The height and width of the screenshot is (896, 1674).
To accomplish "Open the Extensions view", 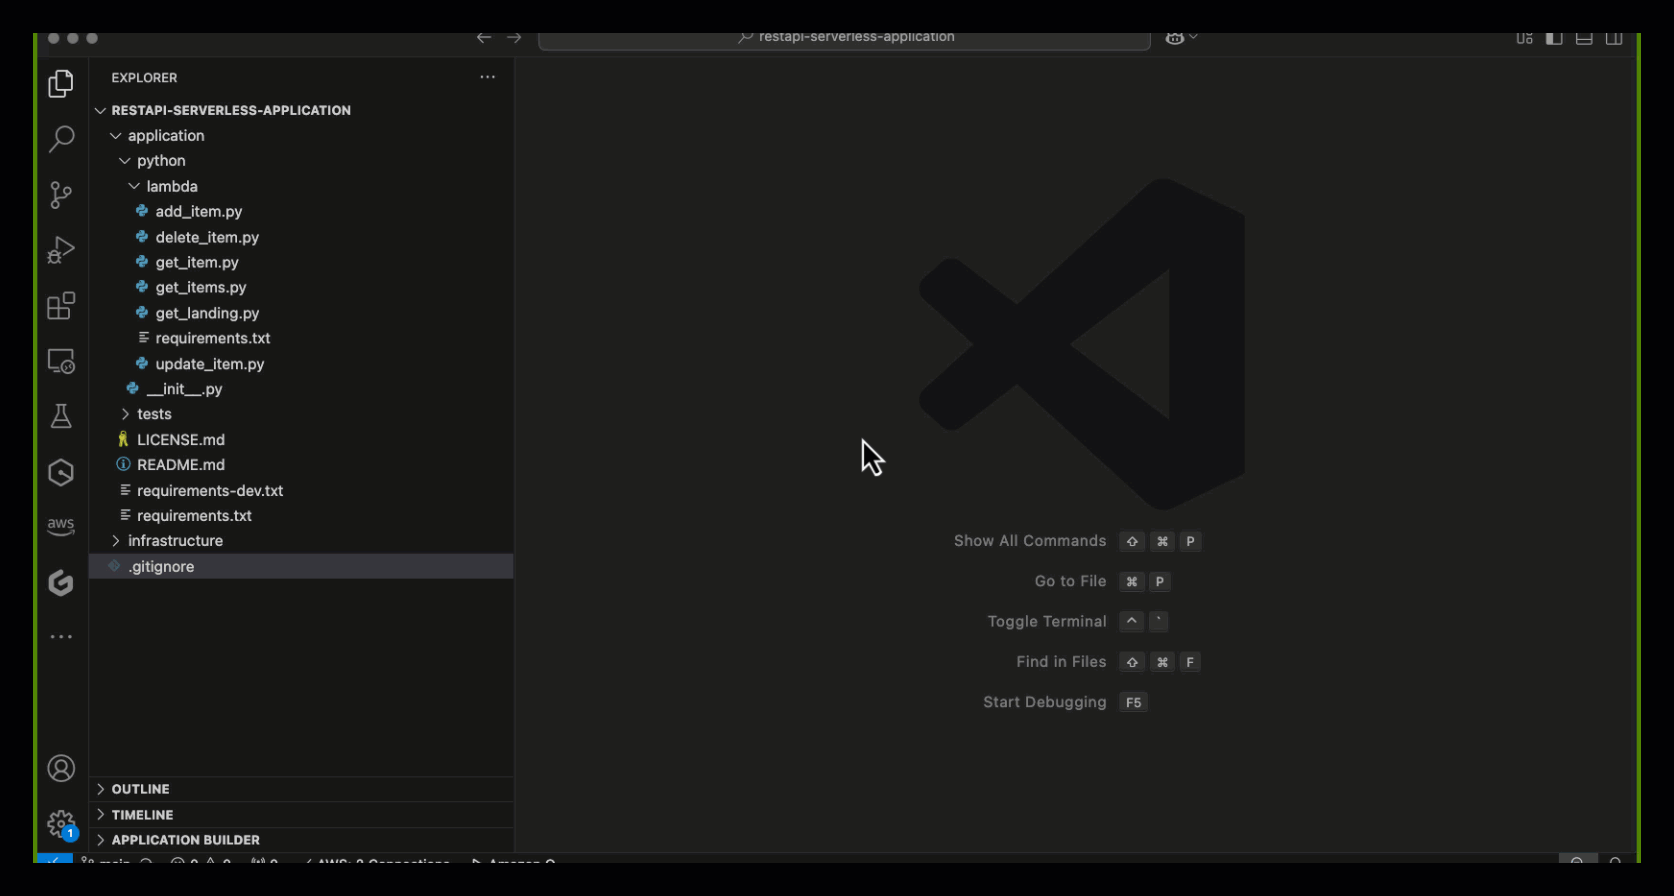I will [x=61, y=306].
